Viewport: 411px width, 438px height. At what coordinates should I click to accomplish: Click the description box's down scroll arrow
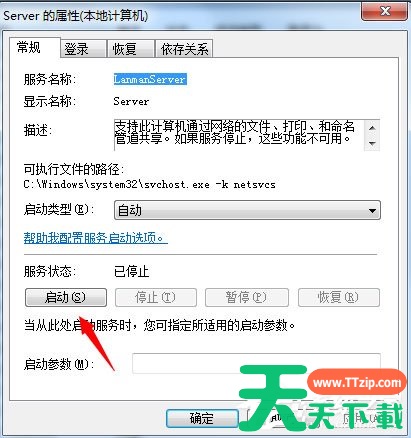tap(372, 143)
